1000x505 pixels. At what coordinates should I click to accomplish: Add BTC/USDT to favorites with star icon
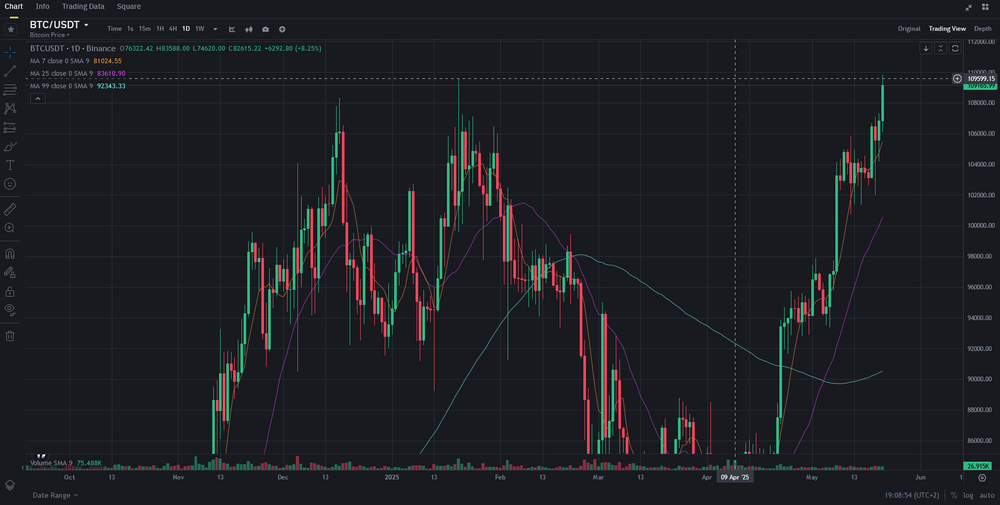point(11,29)
